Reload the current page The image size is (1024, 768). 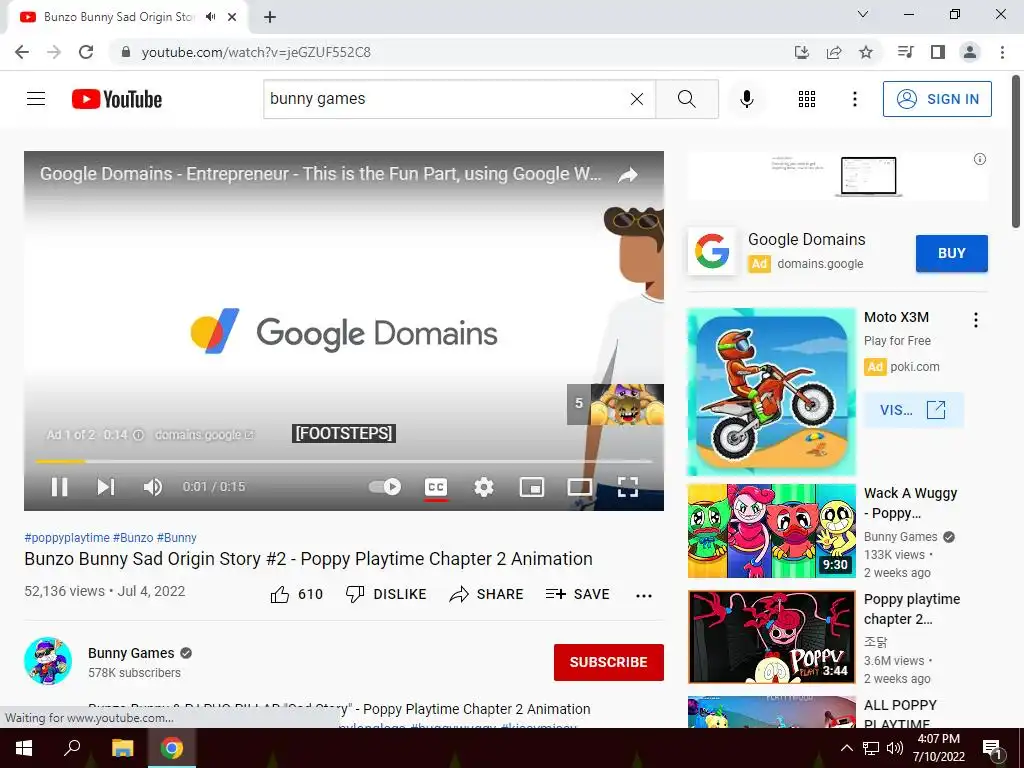tap(86, 52)
